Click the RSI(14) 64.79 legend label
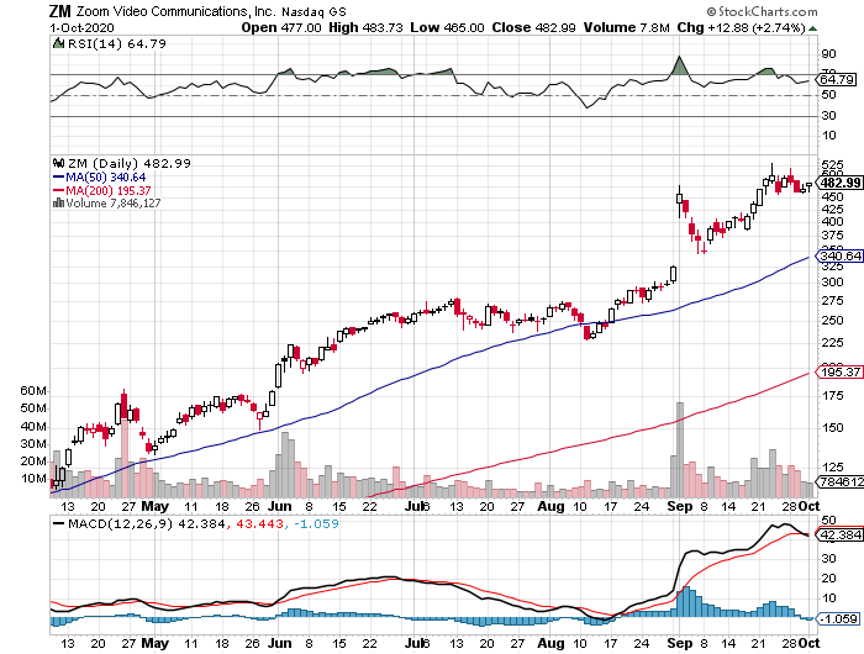 pyautogui.click(x=117, y=44)
